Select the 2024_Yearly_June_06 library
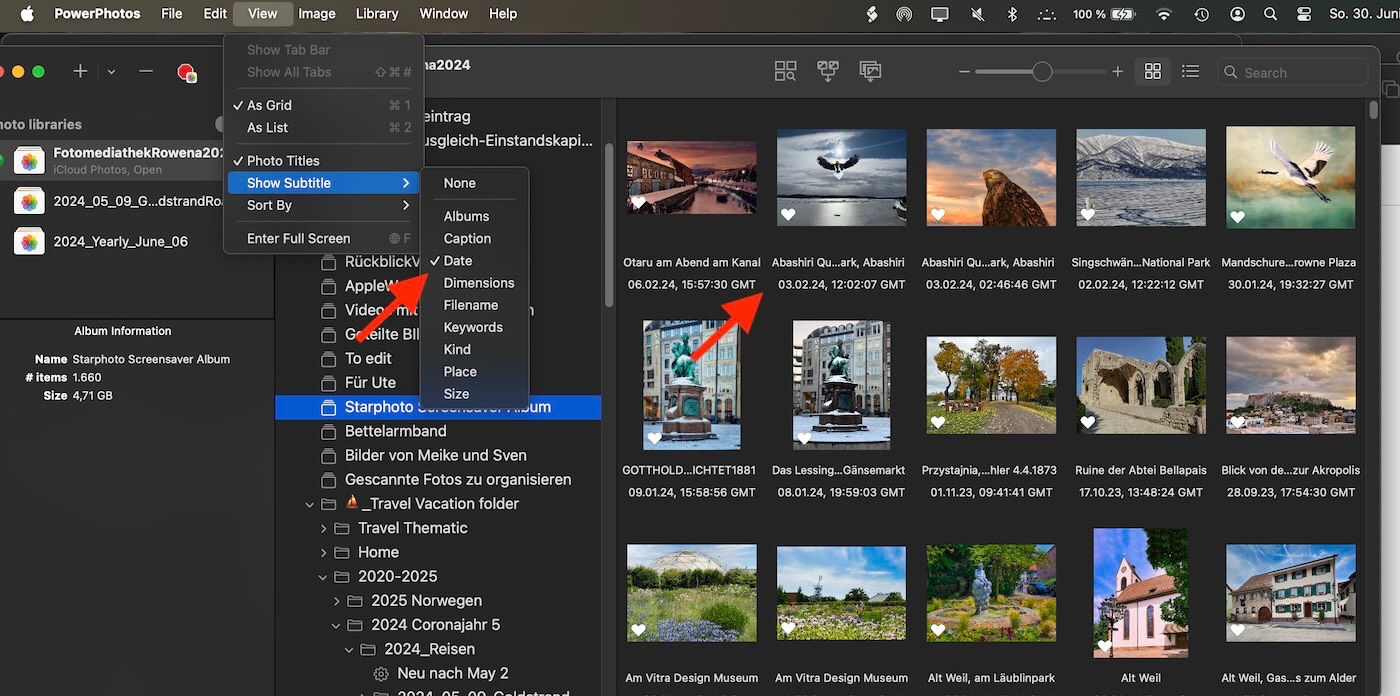 click(x=121, y=242)
